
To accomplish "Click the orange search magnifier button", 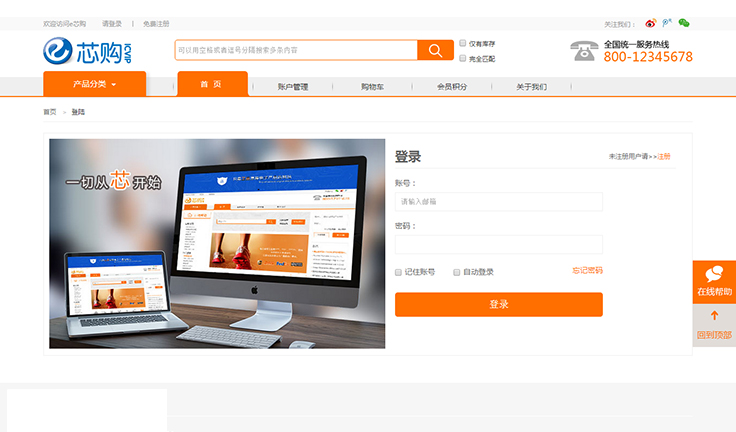I will tap(435, 50).
